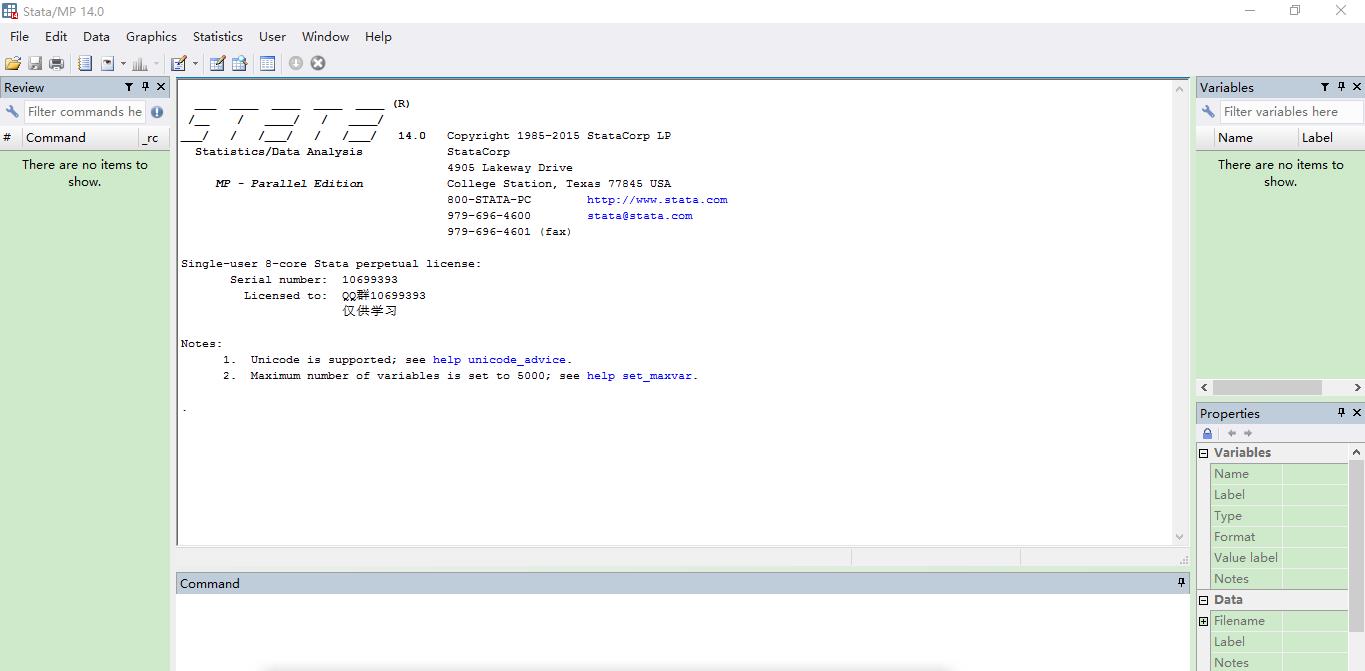Toggle auto-hide pin on Review panel

(x=145, y=87)
